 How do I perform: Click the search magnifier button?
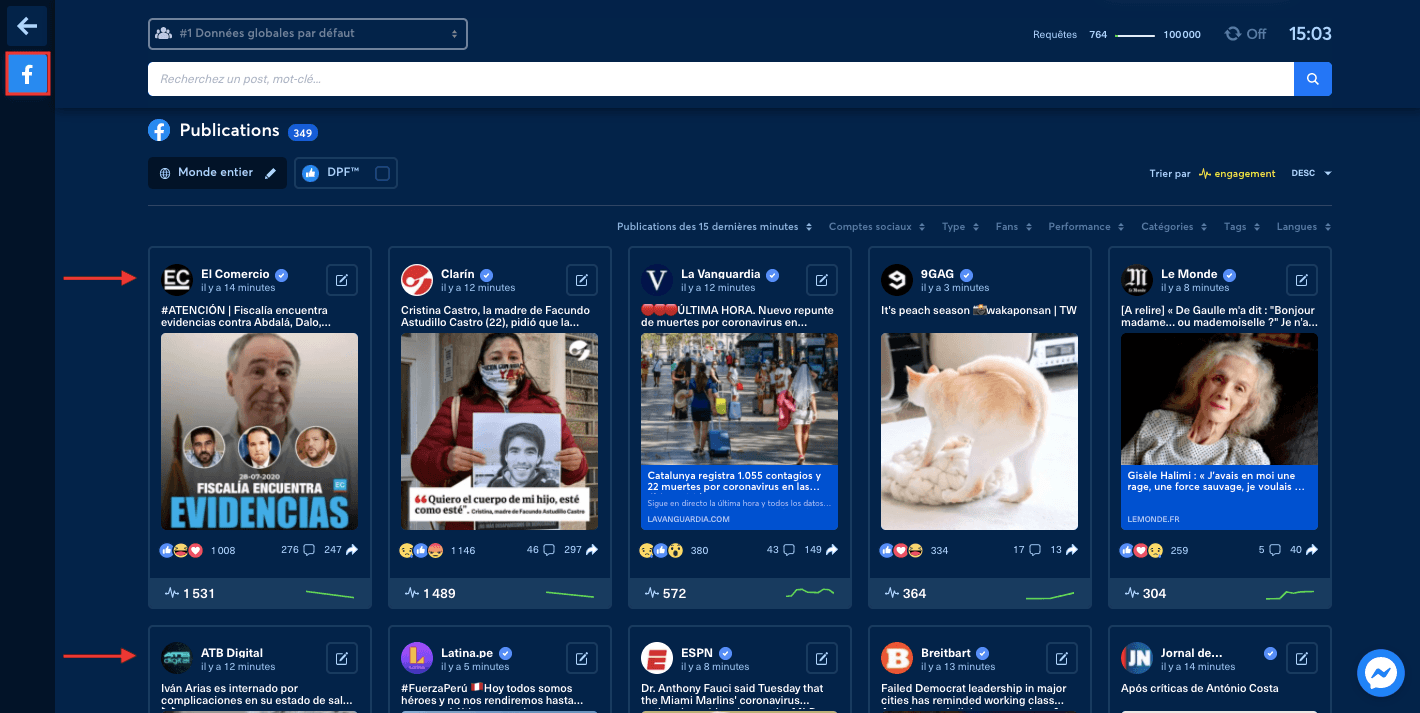1313,79
